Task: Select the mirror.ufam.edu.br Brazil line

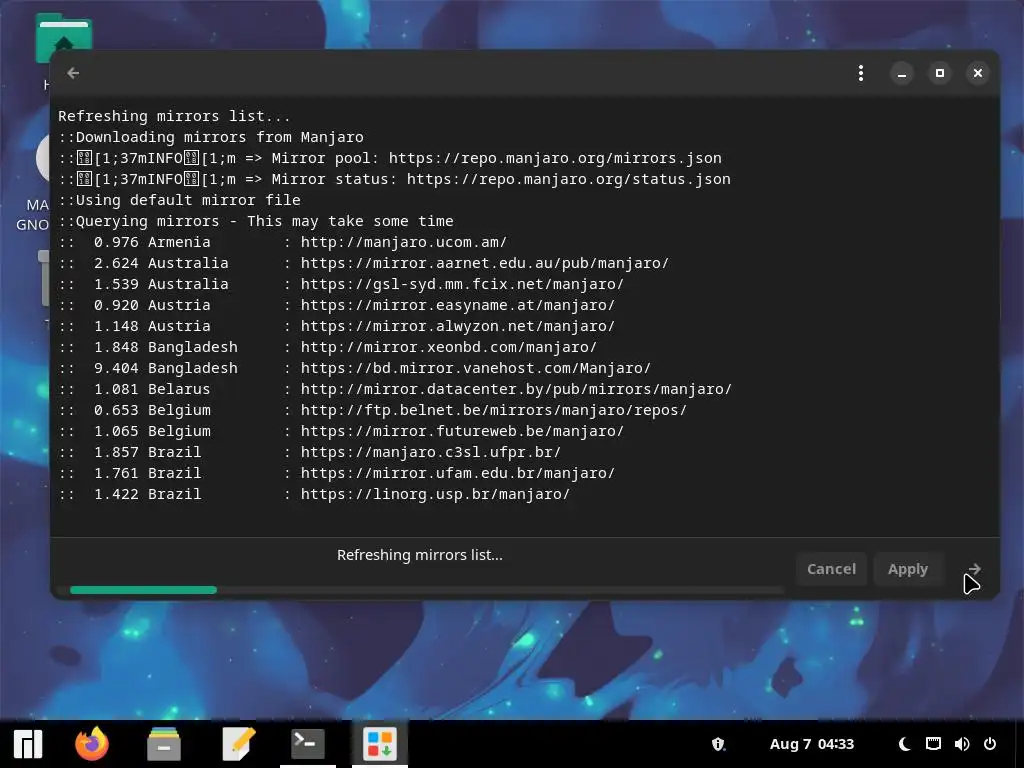Action: pos(336,473)
